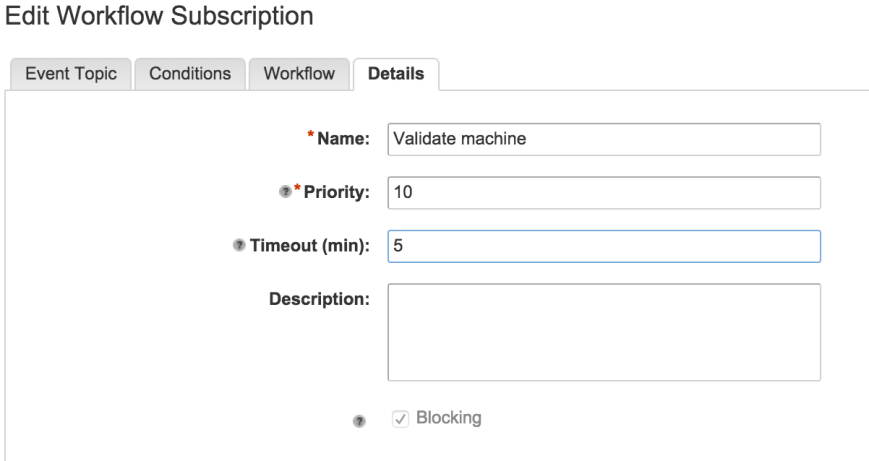Click the Blocking checkbox label text

(448, 418)
